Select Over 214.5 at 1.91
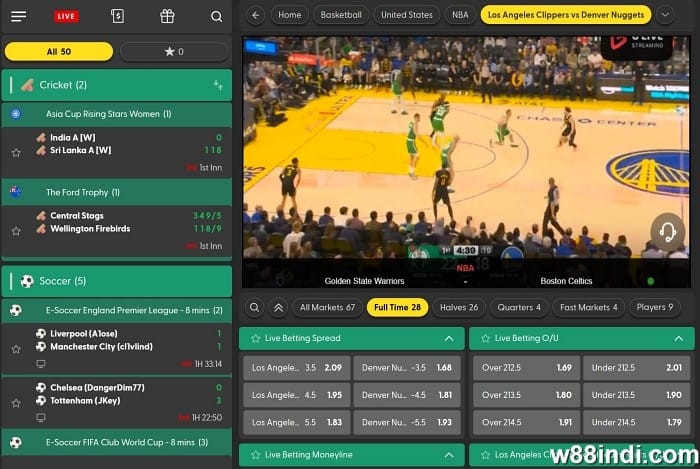The height and width of the screenshot is (469, 700). click(x=527, y=422)
